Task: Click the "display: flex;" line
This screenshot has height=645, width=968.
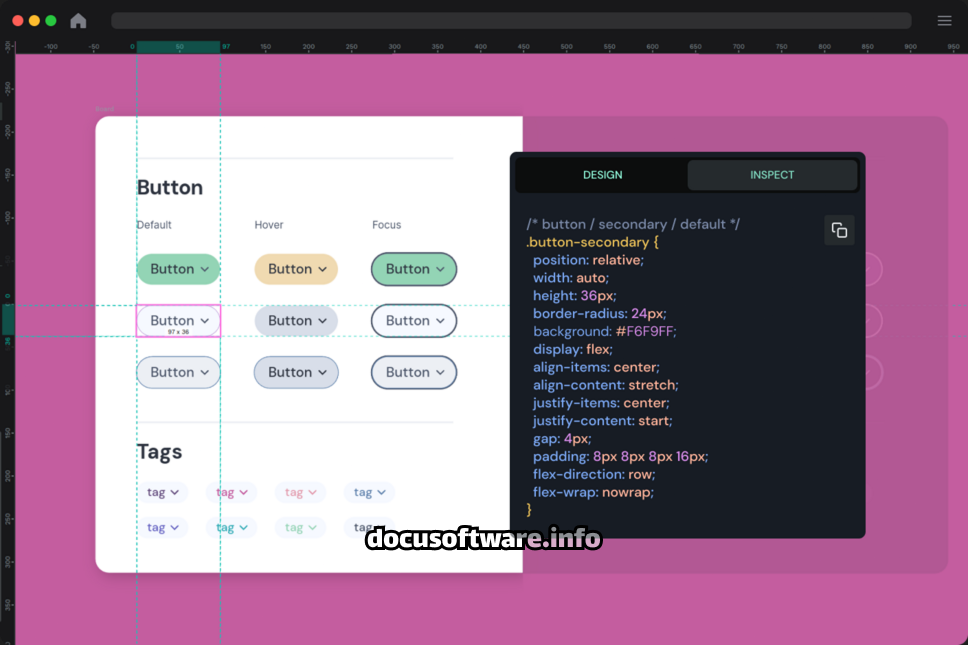Action: [573, 349]
